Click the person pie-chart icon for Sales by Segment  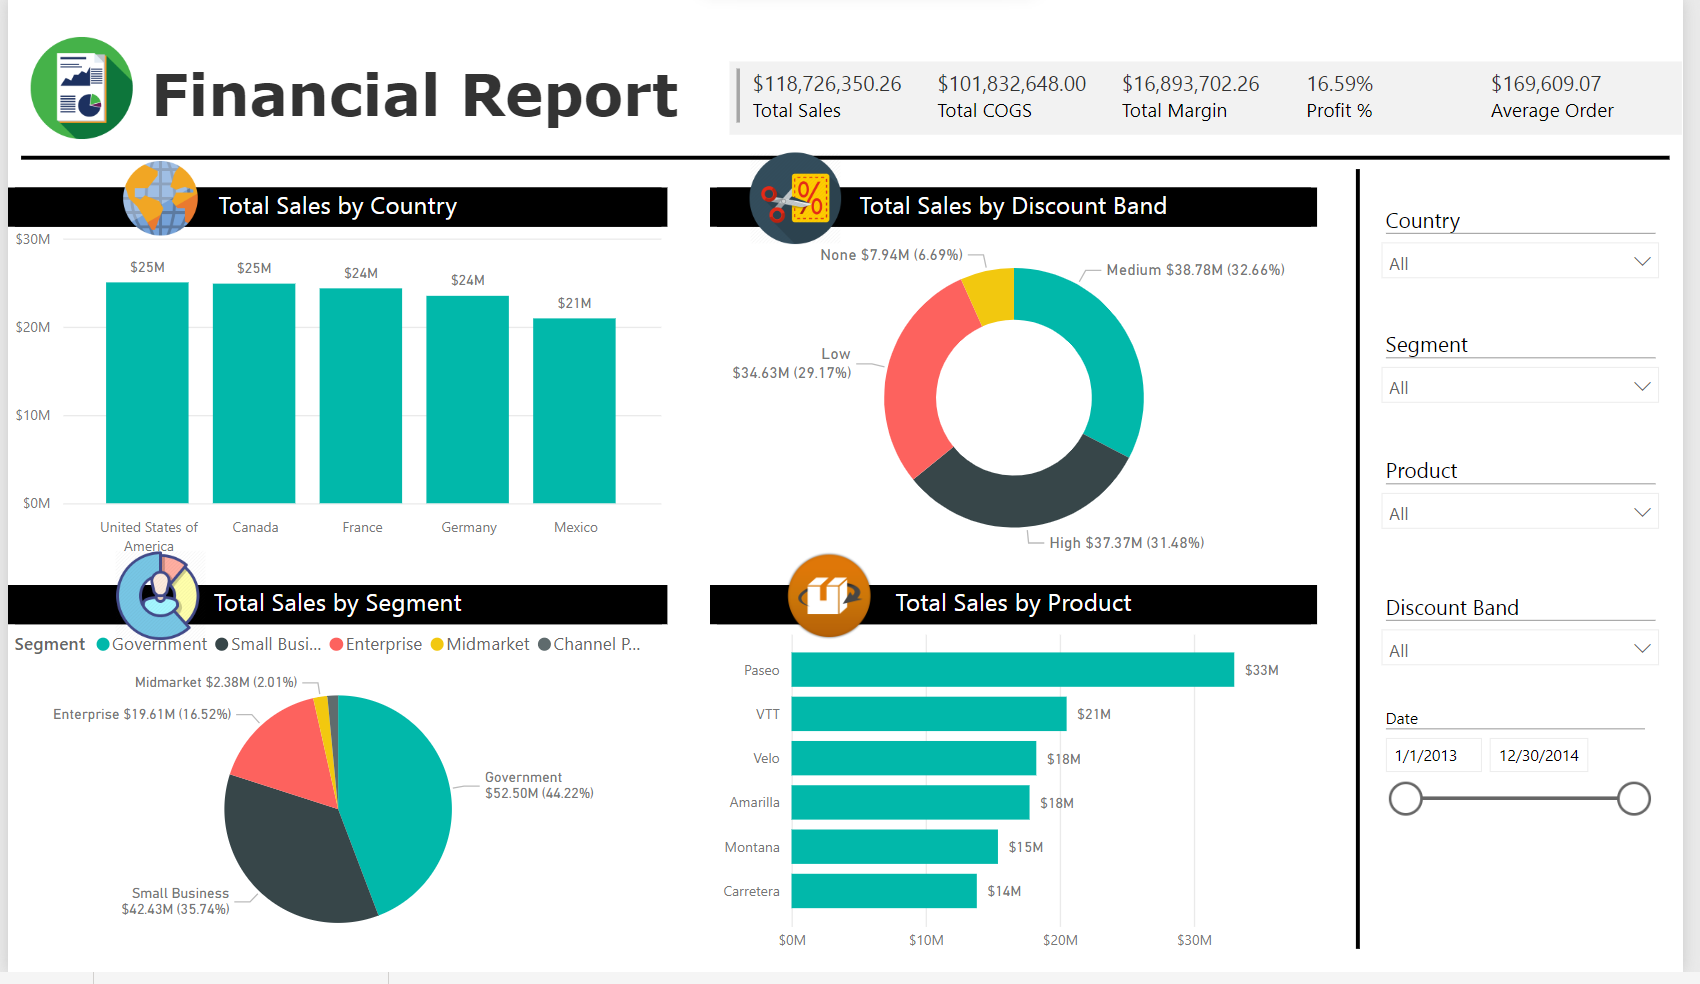coord(157,595)
